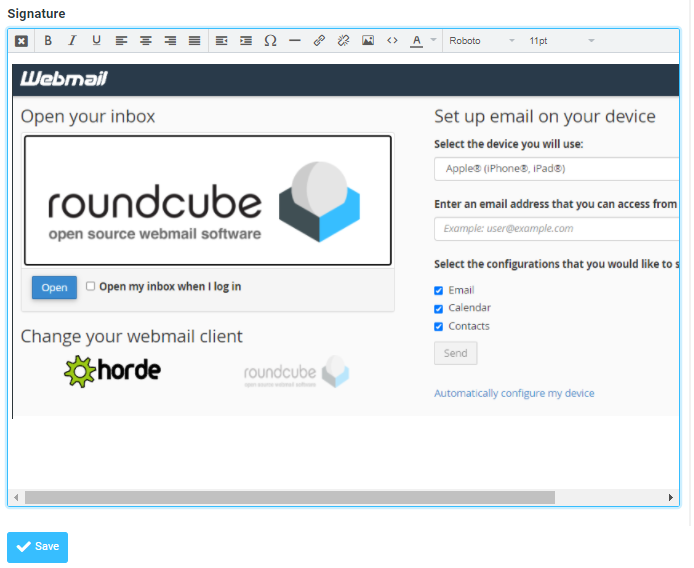Insert a special character (Omega icon)
The height and width of the screenshot is (568, 694).
[270, 41]
